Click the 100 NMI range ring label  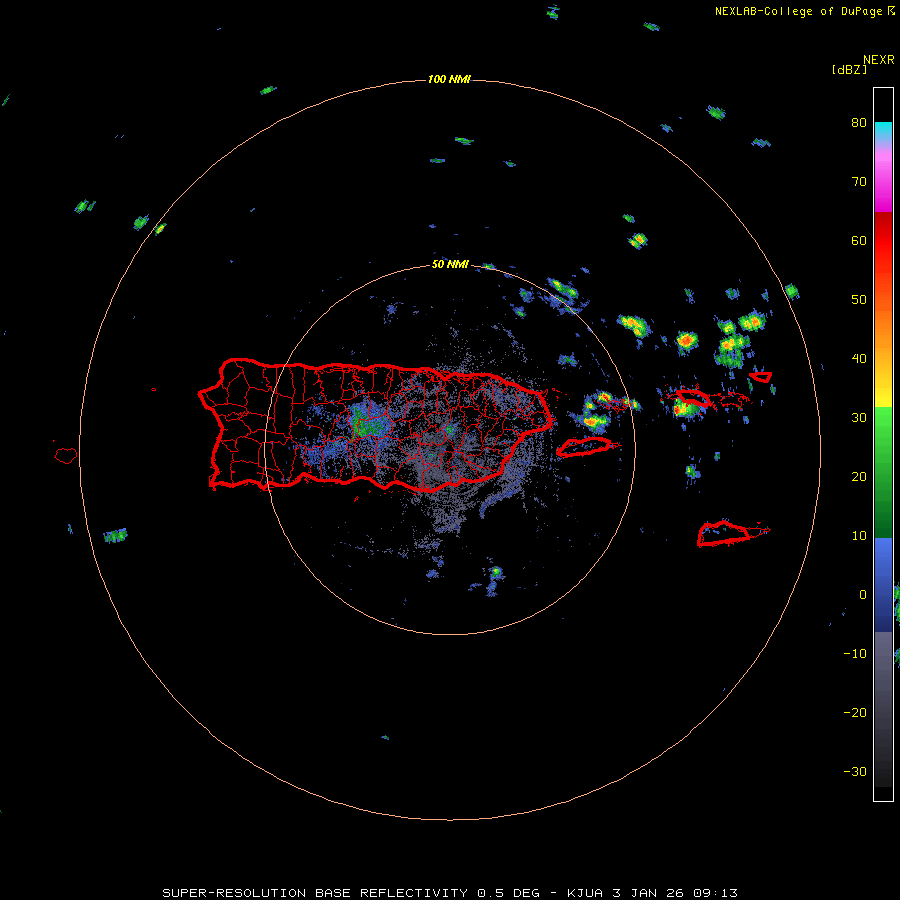click(x=449, y=79)
